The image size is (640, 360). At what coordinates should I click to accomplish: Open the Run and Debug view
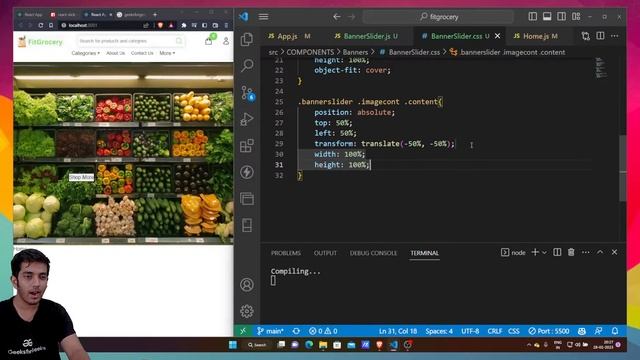tap(247, 120)
